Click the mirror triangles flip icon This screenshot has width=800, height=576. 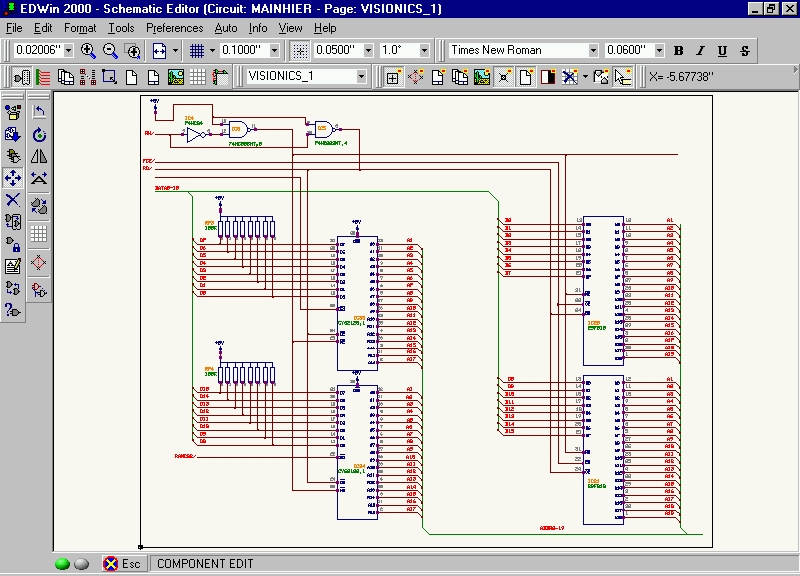(x=39, y=156)
